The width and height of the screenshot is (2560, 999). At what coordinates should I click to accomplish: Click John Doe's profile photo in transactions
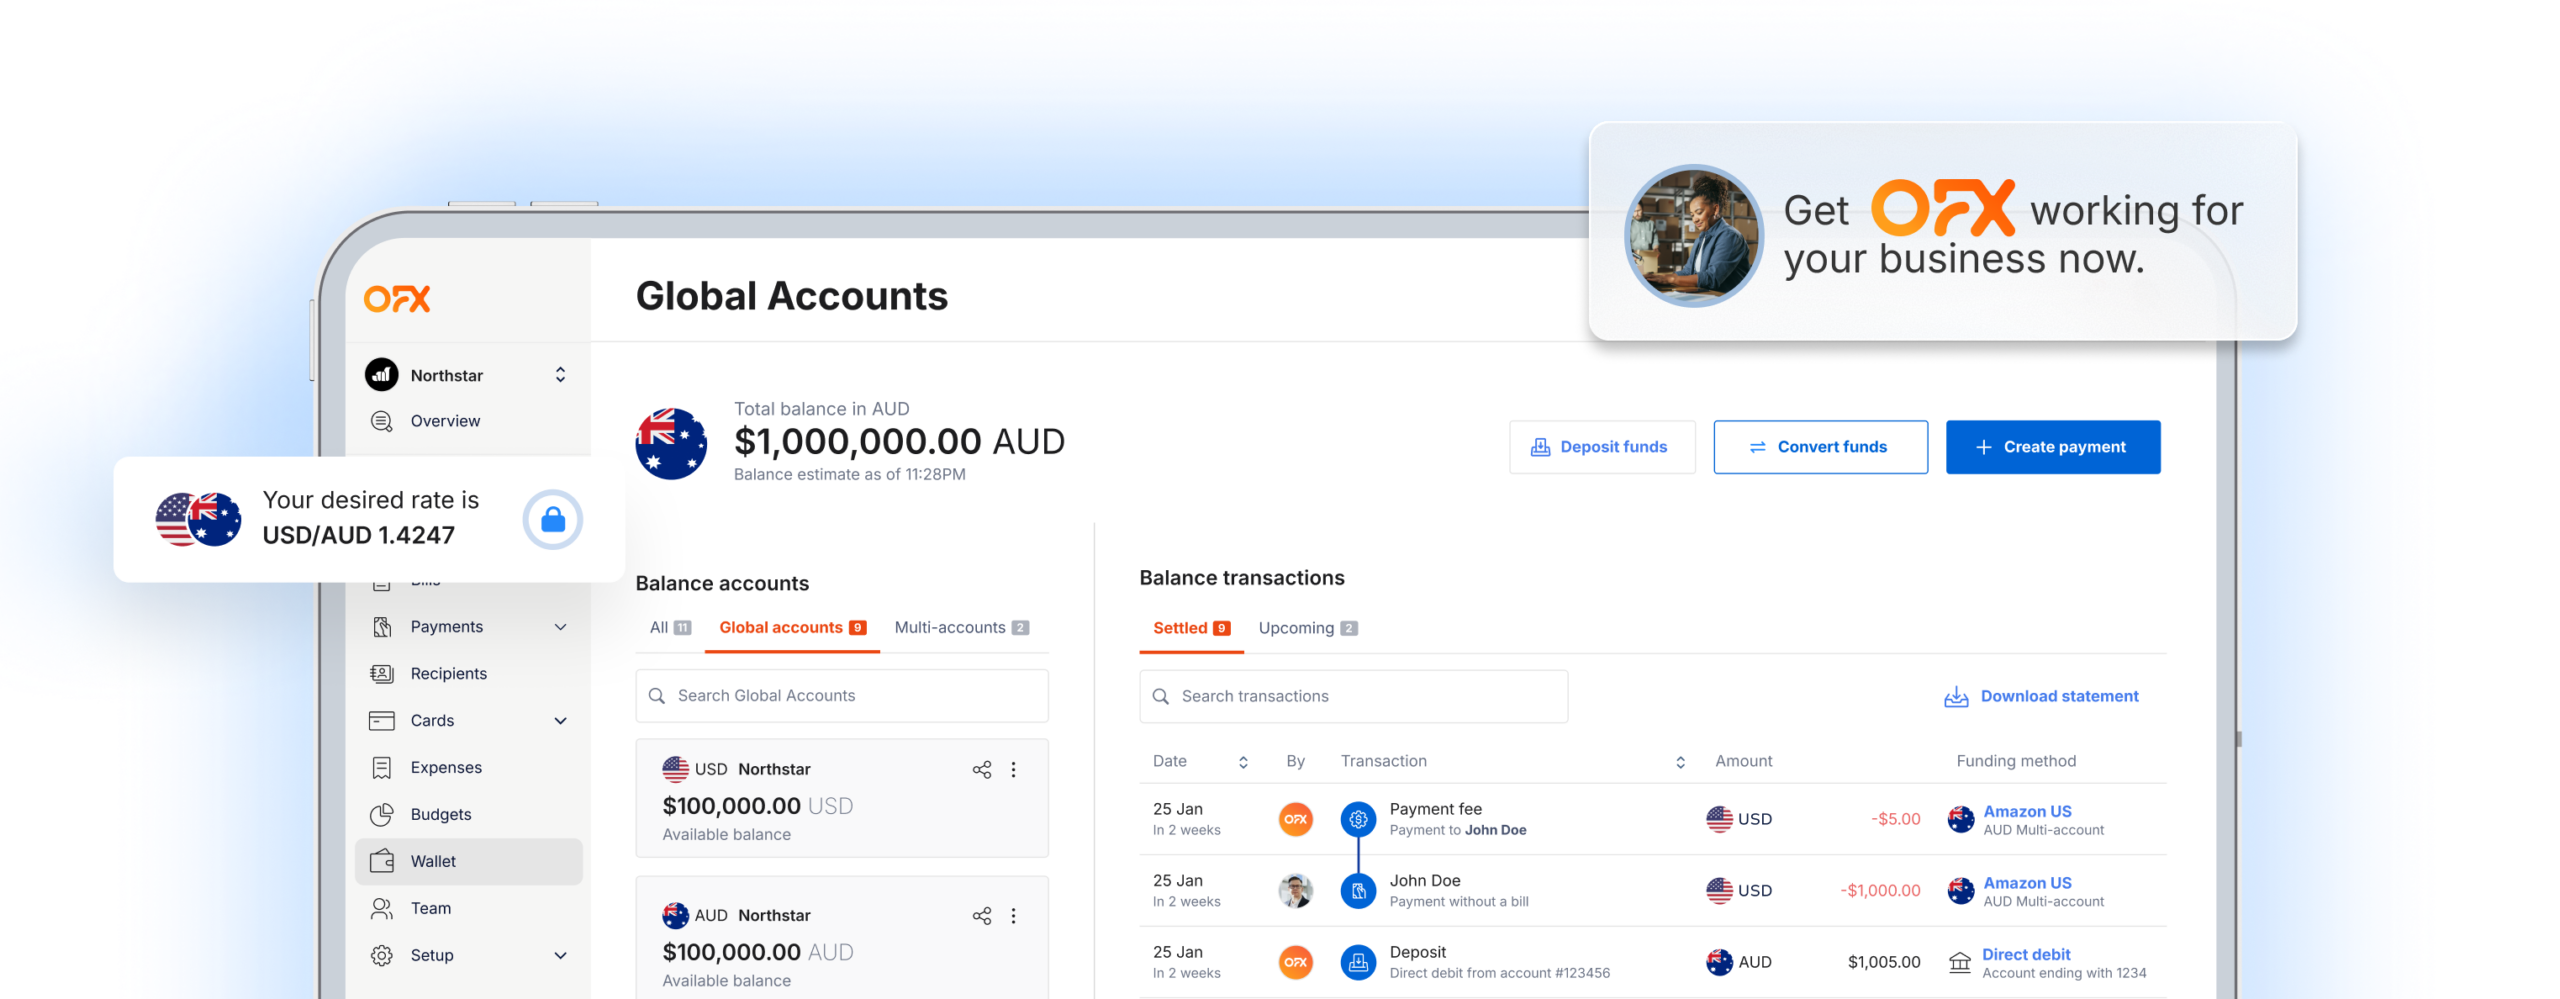click(x=1296, y=891)
